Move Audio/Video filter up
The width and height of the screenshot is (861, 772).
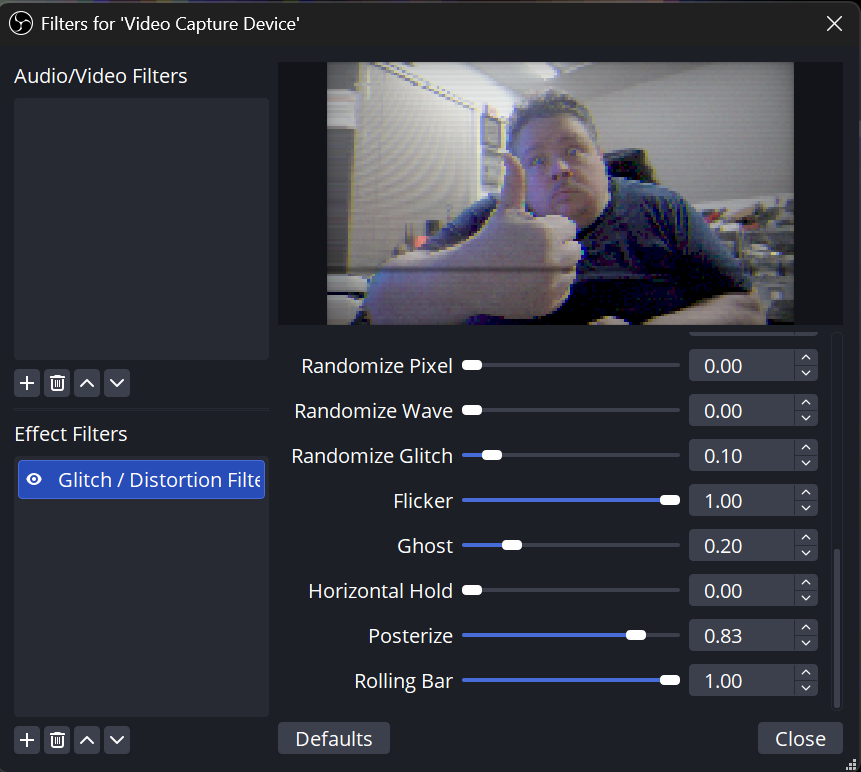[x=87, y=383]
